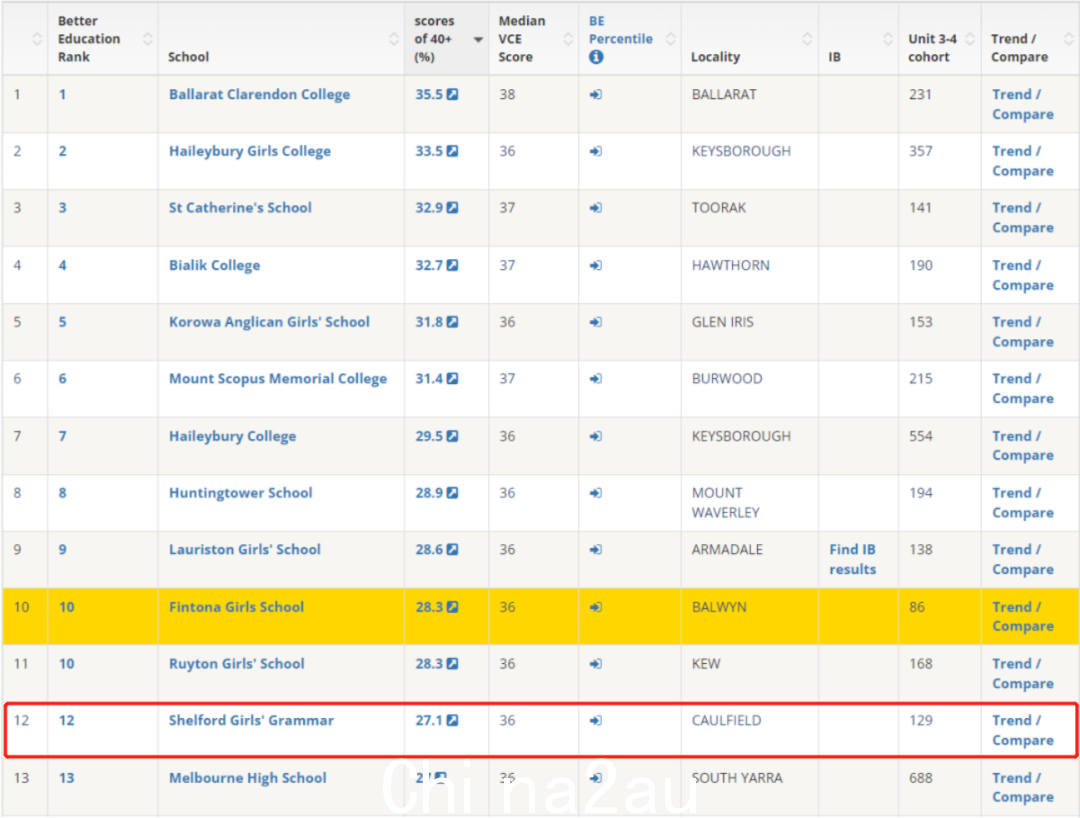Click BE Percentile login icon for Fintona Girls School

coord(596,607)
